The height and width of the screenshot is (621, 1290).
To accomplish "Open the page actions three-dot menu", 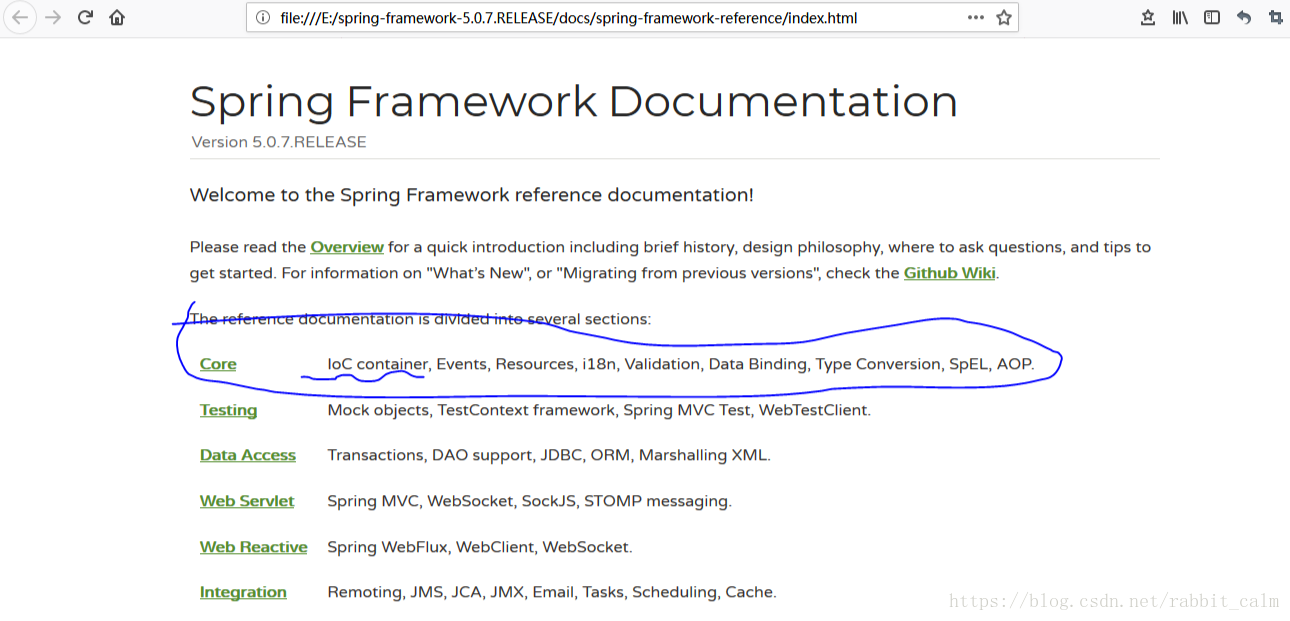I will pos(976,18).
